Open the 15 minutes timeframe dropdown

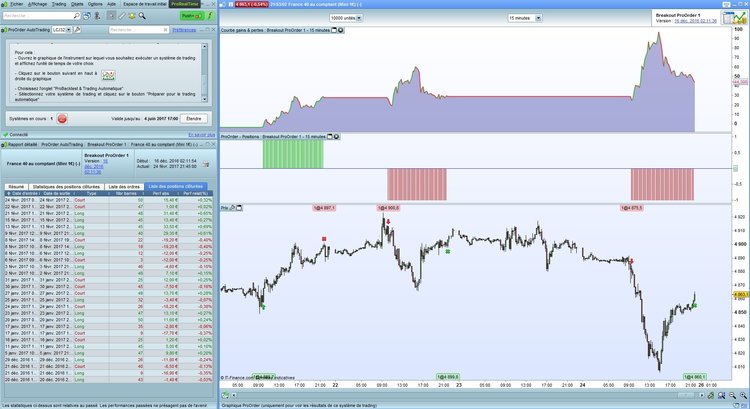524,18
